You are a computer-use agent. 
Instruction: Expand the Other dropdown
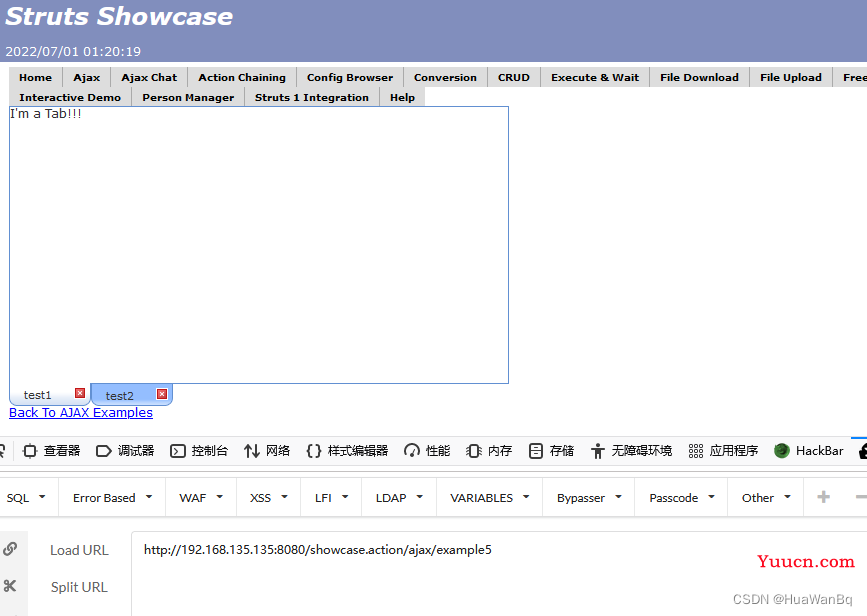766,498
